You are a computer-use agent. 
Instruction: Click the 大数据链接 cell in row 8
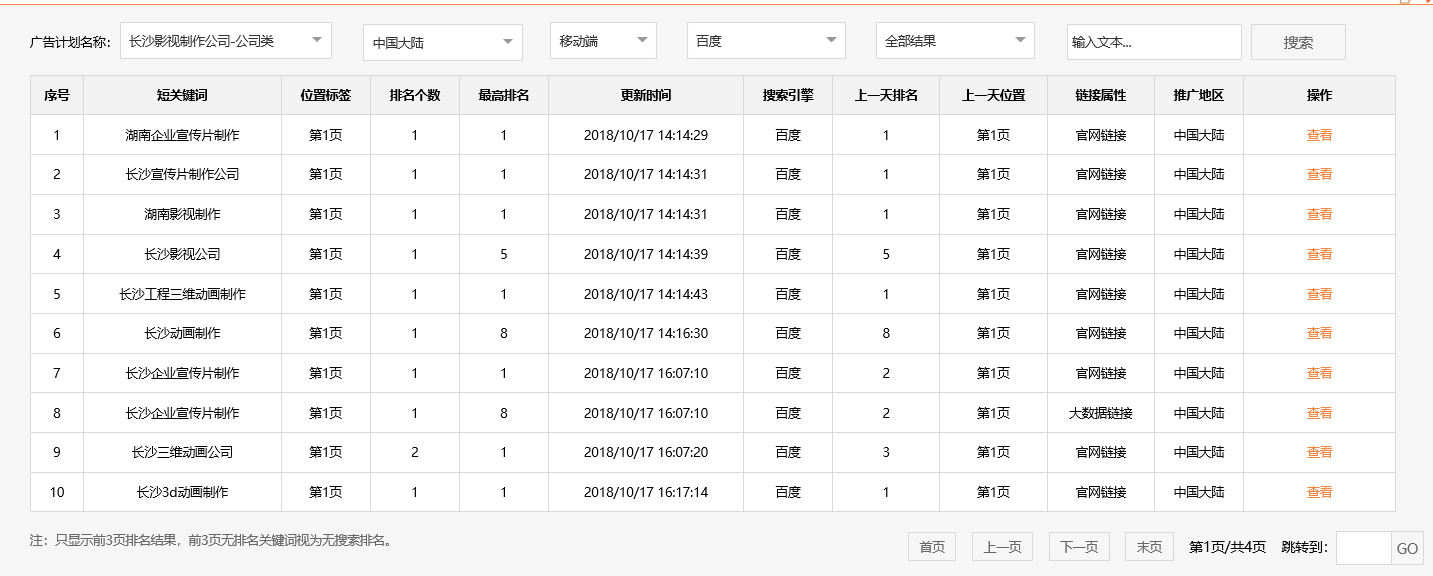tap(1101, 413)
